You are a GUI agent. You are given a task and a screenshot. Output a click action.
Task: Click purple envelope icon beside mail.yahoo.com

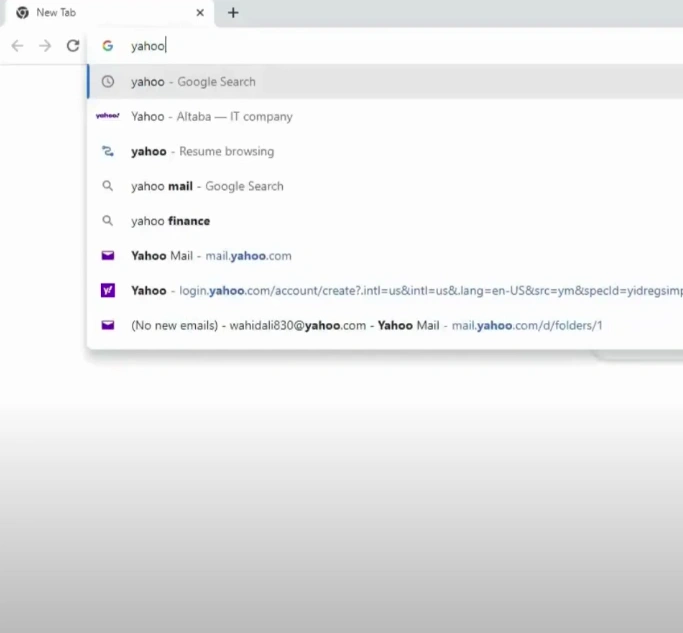[x=108, y=256]
